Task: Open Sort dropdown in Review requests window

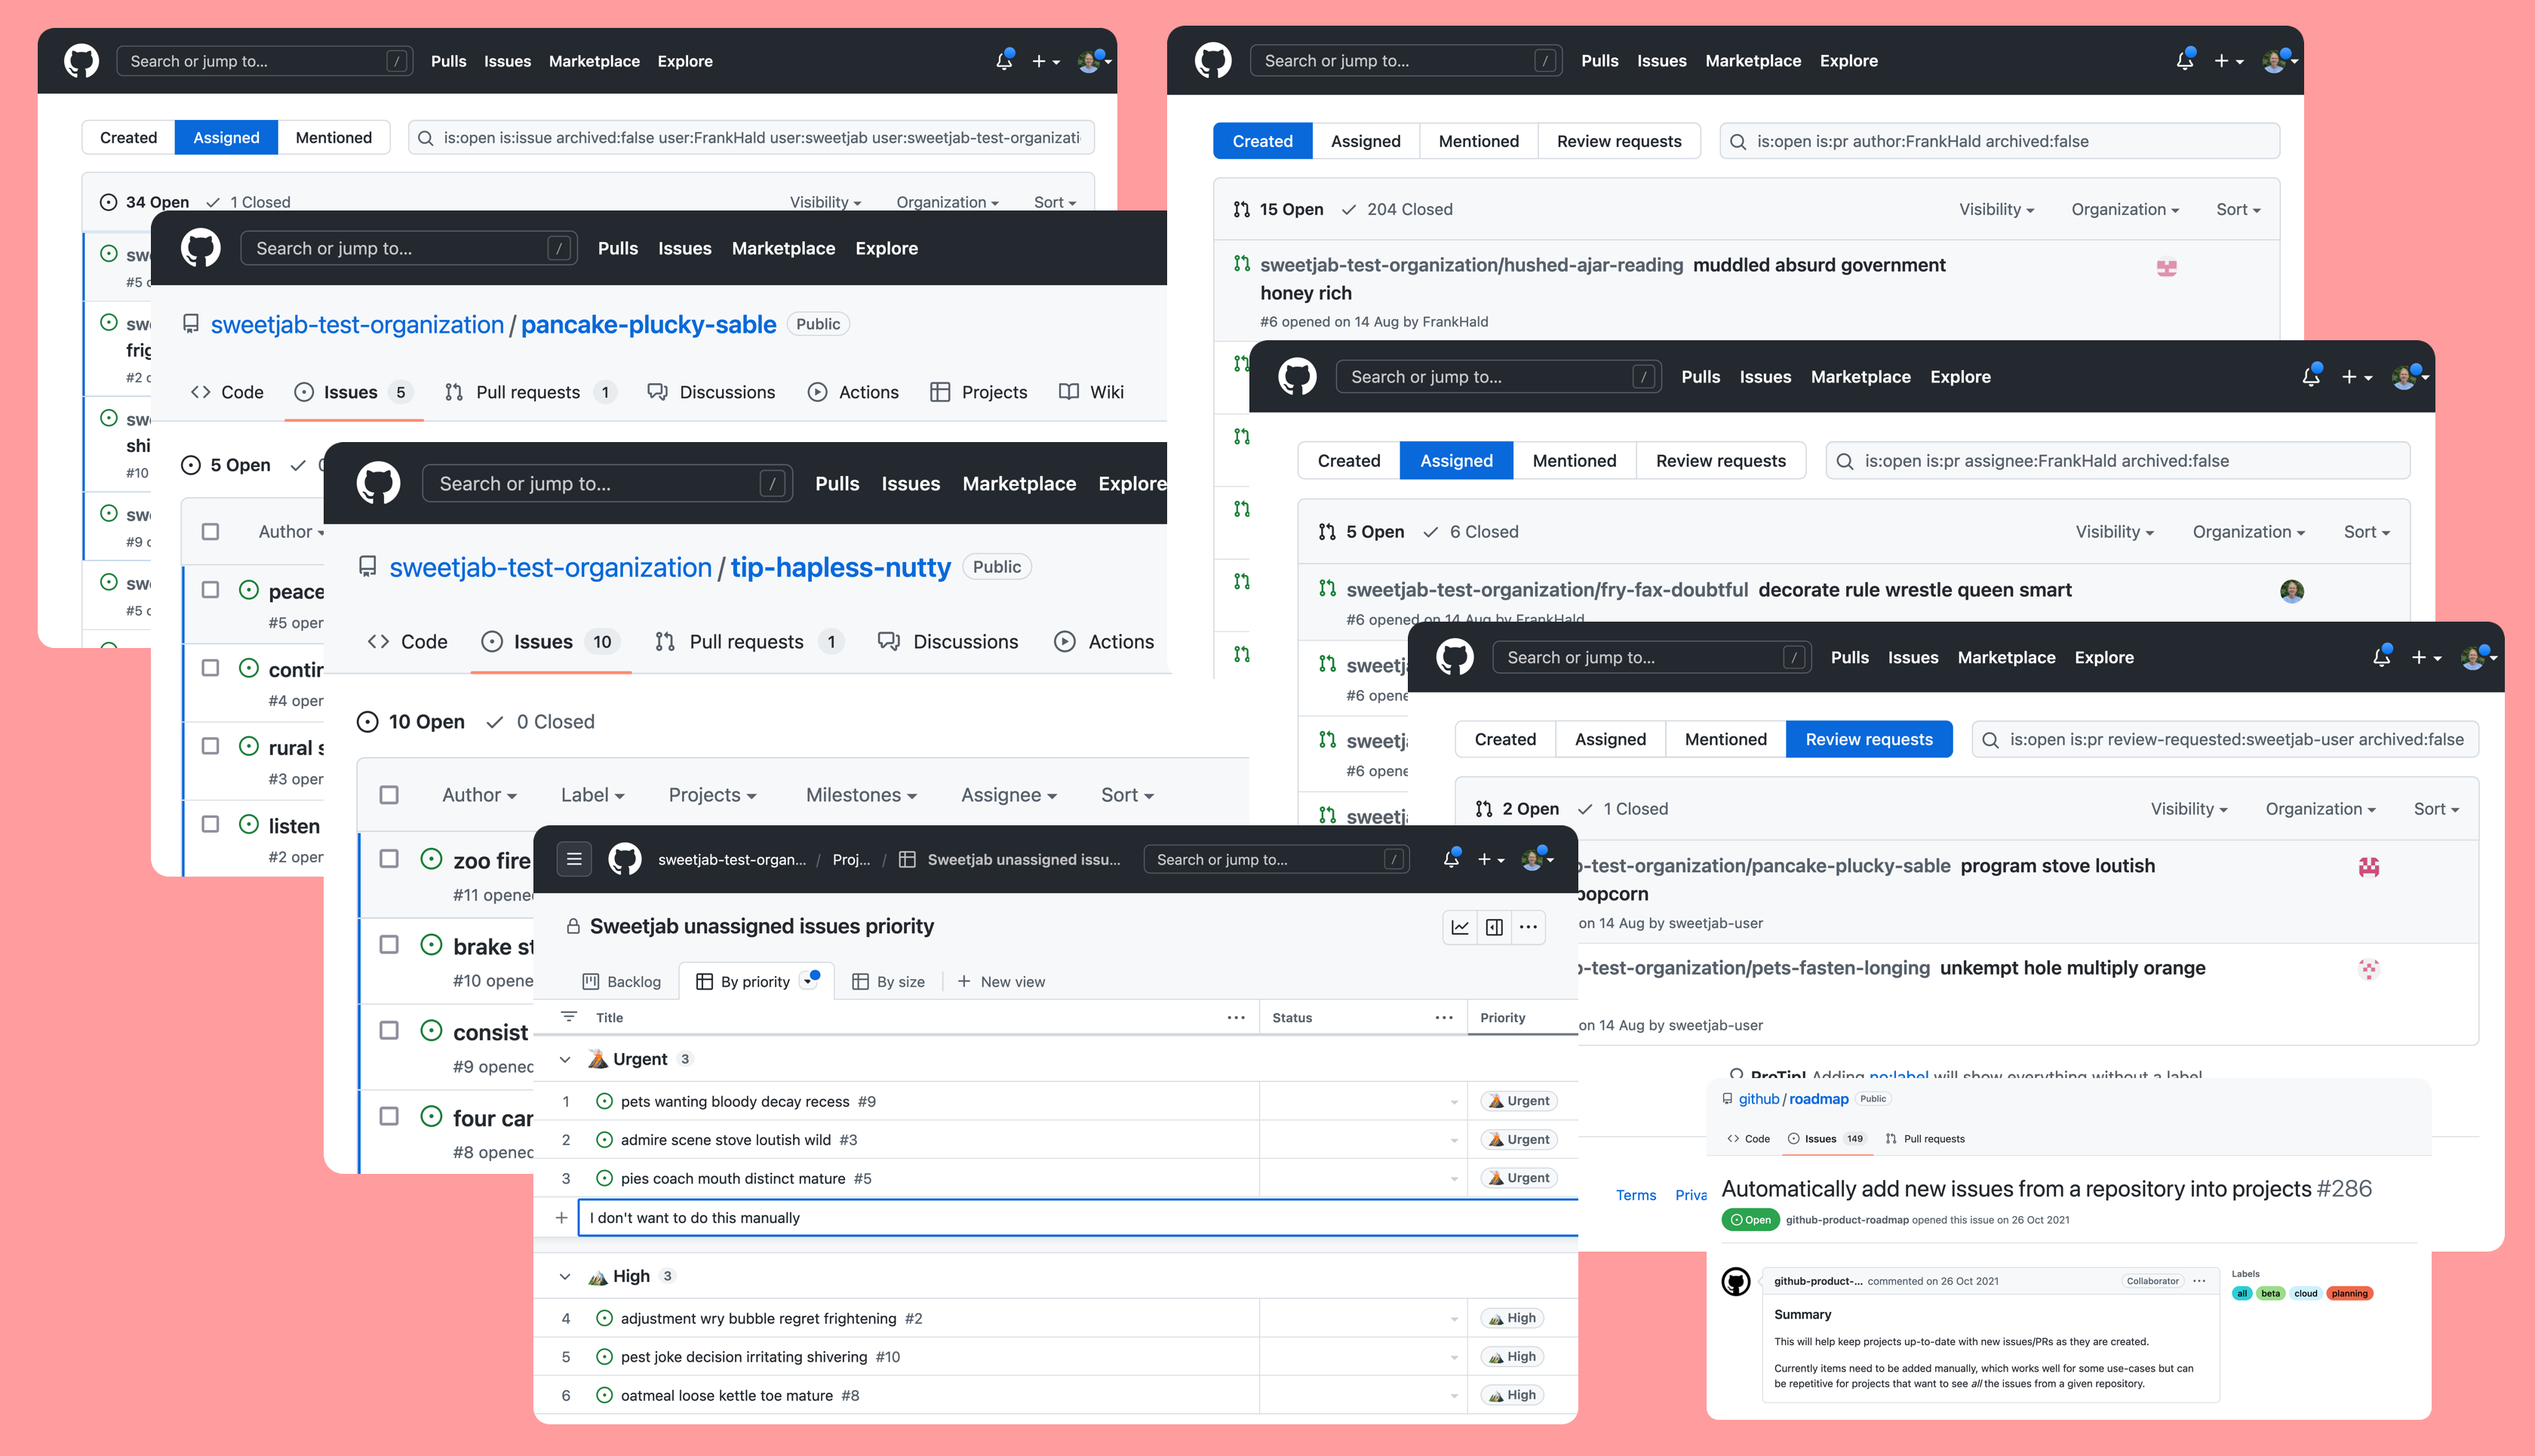Action: 2436,809
